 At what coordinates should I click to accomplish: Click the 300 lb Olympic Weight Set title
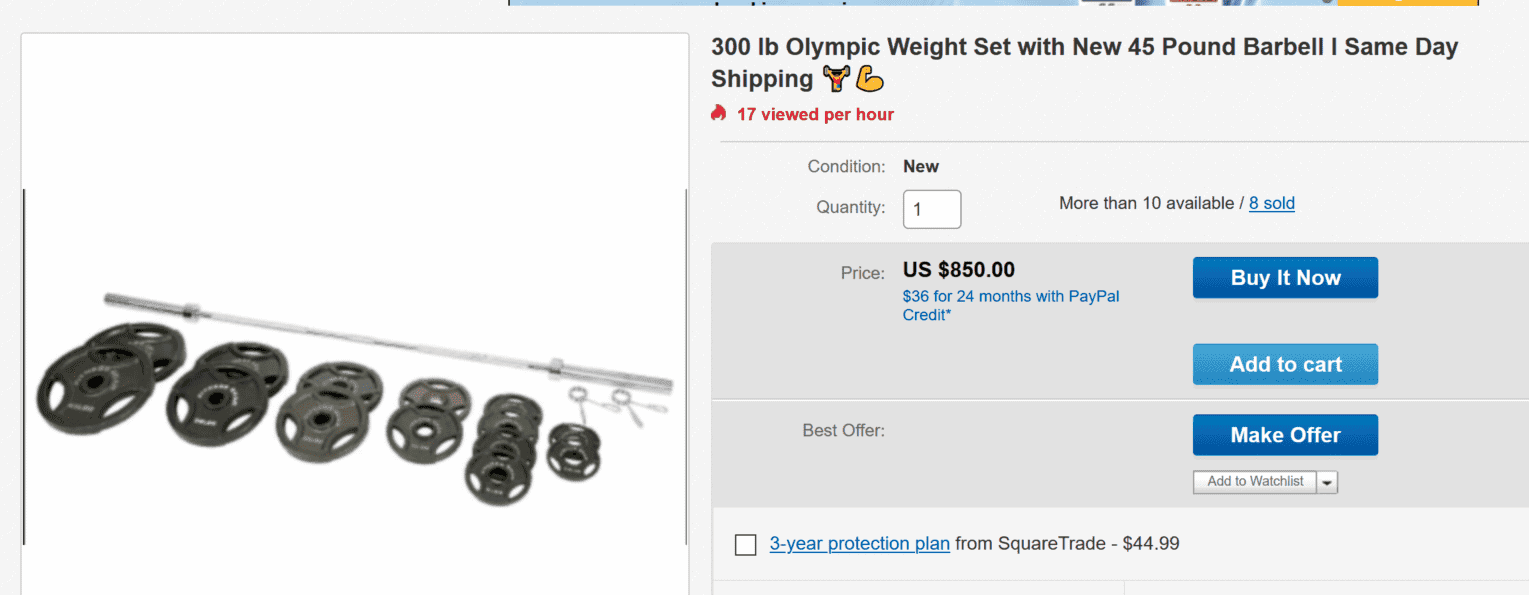pyautogui.click(x=1085, y=62)
